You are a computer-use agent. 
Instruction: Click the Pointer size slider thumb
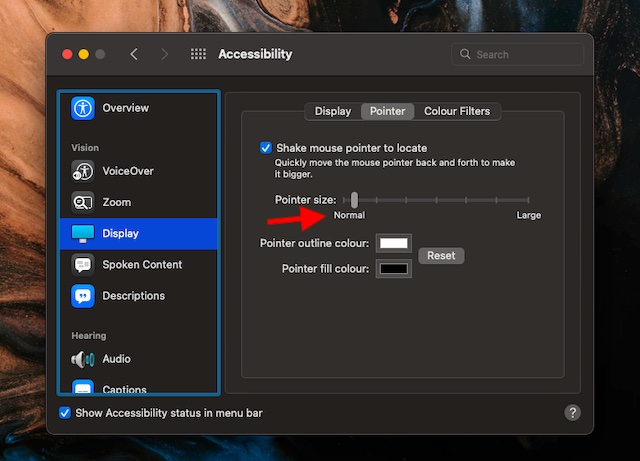pos(354,200)
